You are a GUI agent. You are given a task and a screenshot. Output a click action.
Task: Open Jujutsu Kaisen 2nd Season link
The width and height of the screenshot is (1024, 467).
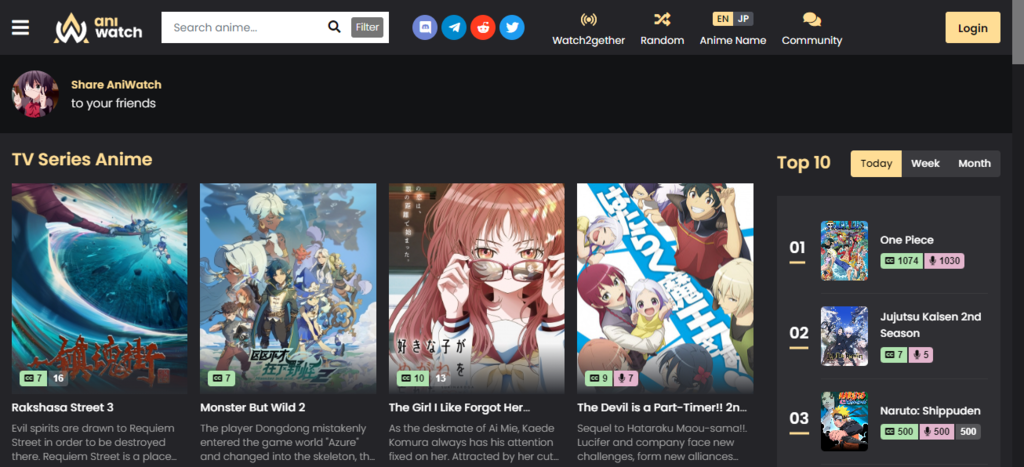point(931,325)
